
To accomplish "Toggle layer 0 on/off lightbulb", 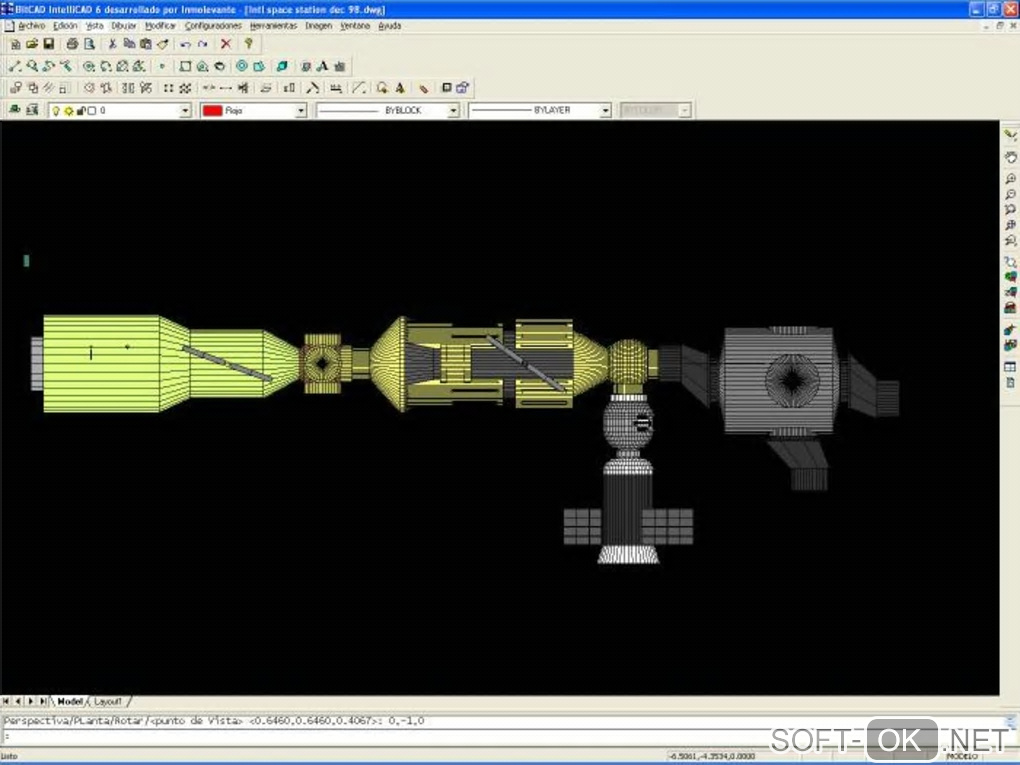I will click(56, 111).
